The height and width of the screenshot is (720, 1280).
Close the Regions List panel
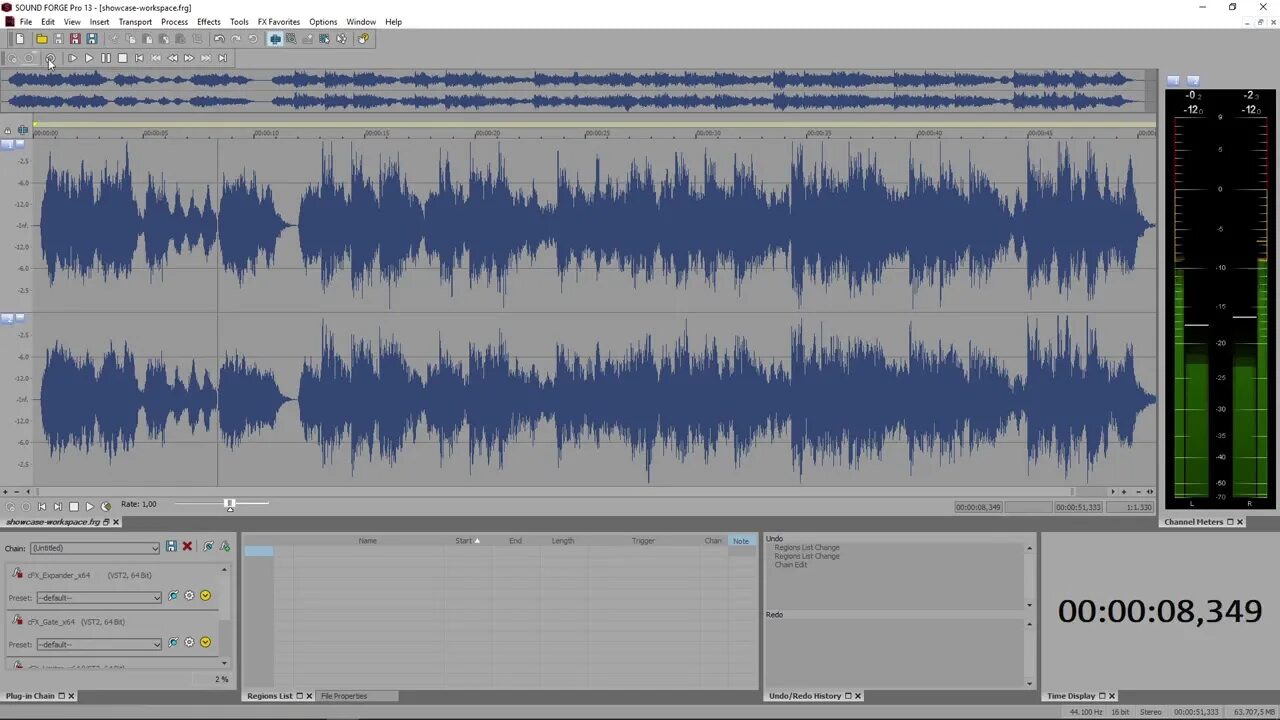[309, 696]
